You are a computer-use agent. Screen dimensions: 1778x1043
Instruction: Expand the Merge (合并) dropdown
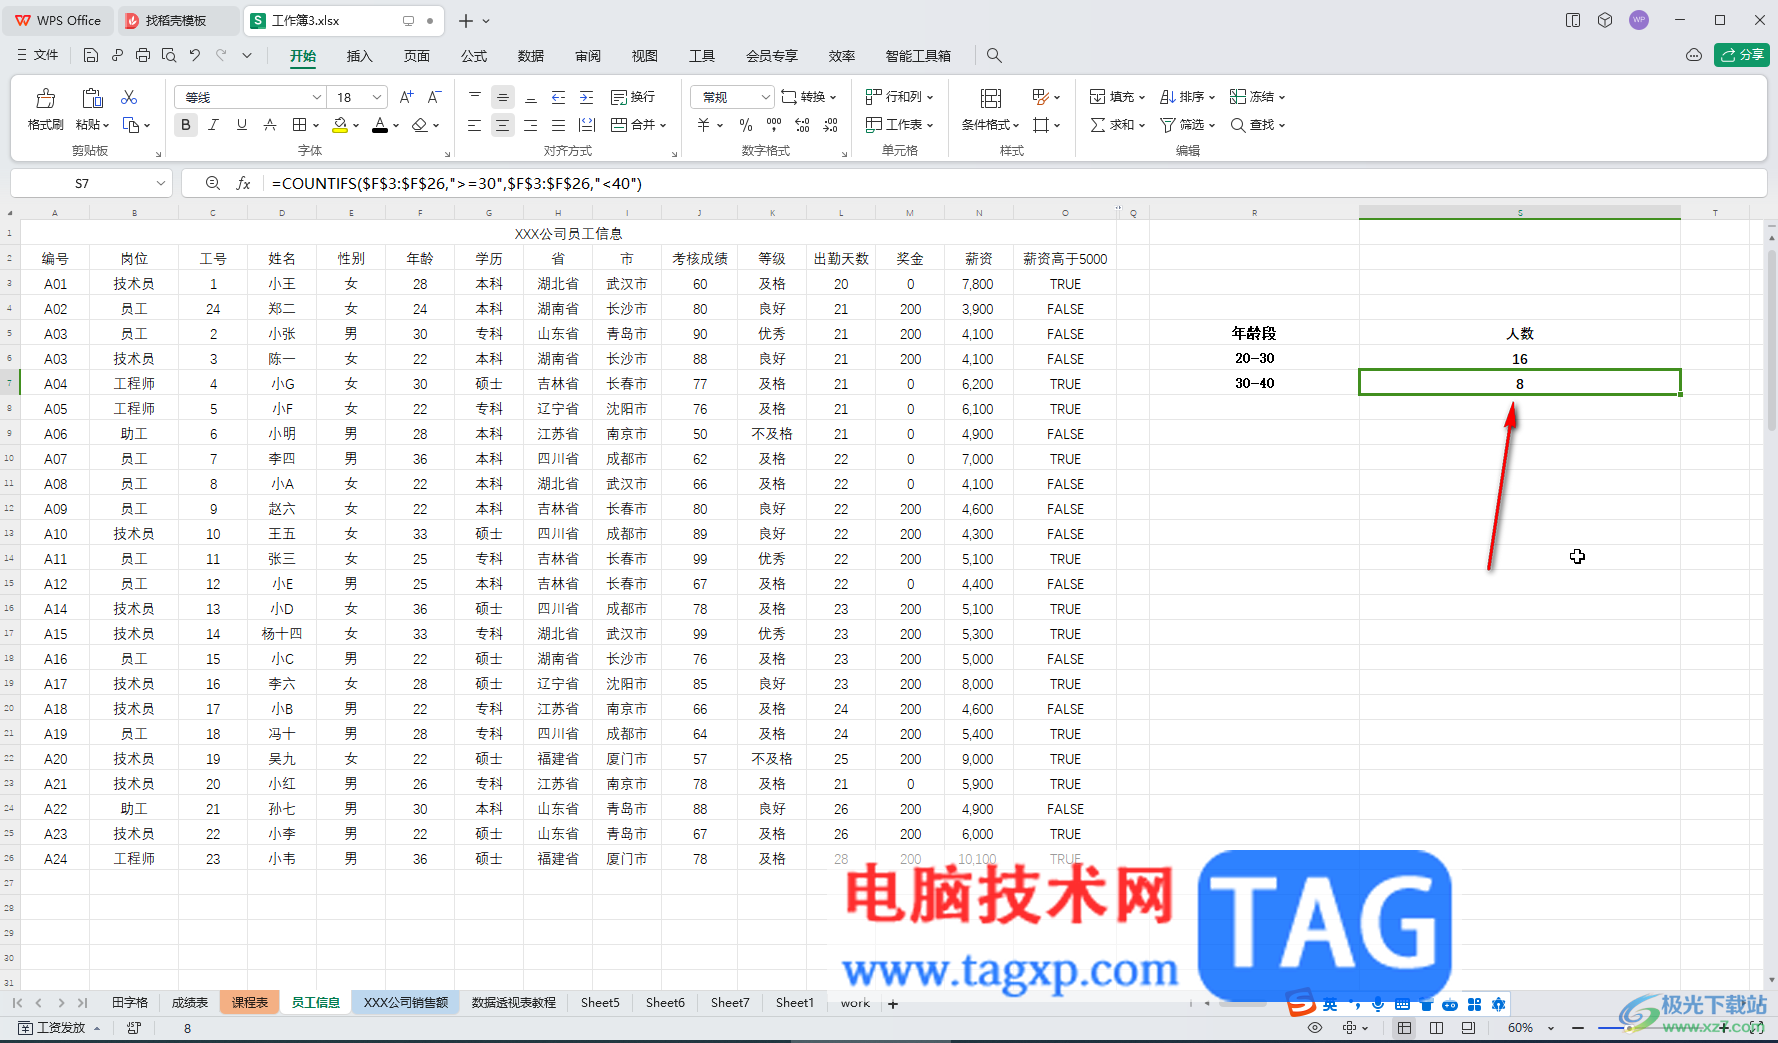[663, 125]
